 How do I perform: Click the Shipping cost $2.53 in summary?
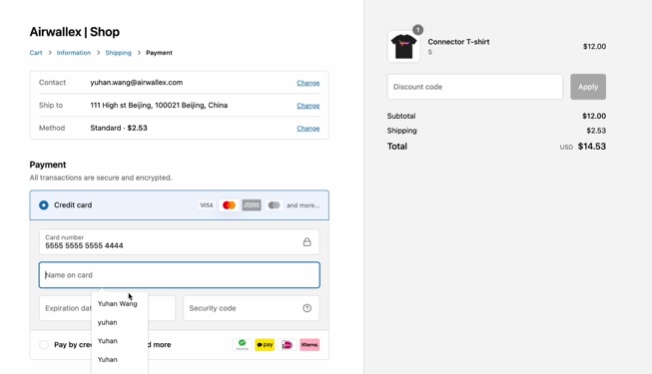click(596, 131)
